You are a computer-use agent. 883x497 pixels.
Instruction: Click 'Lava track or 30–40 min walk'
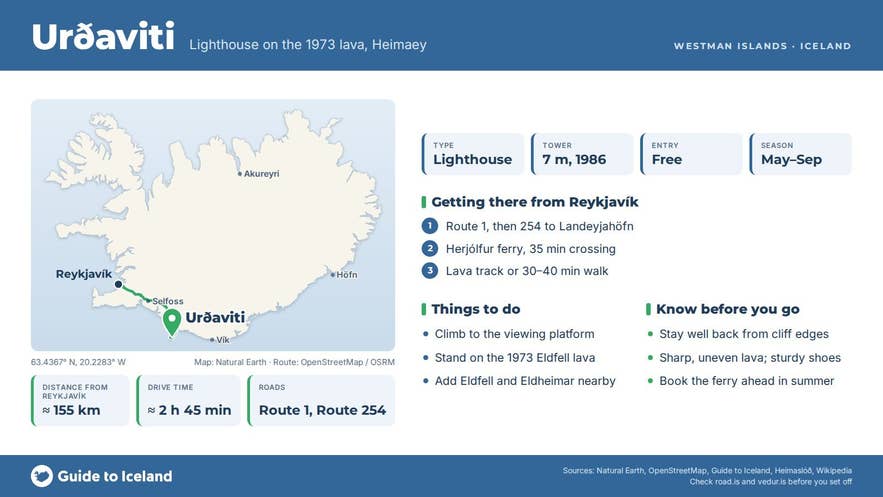[x=527, y=271]
